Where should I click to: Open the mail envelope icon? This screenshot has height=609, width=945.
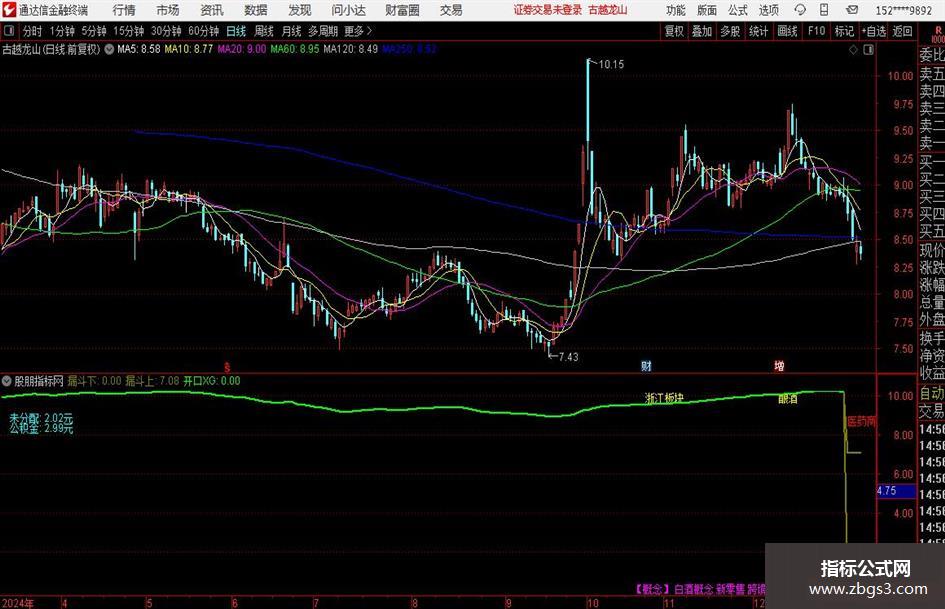(x=852, y=10)
